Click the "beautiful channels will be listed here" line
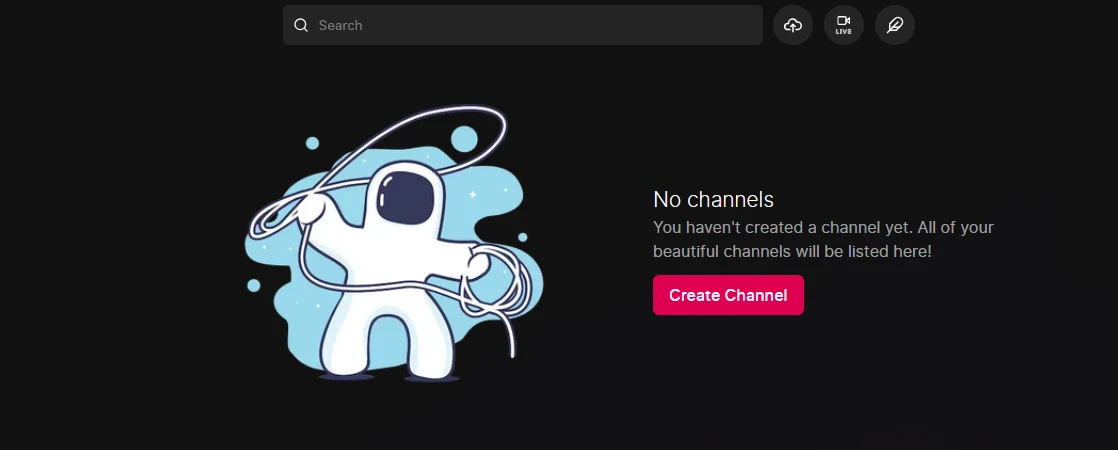The image size is (1118, 450). [x=792, y=251]
